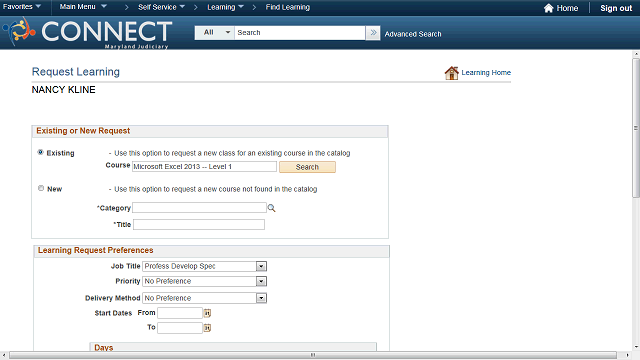This screenshot has width=640, height=360.
Task: Click the Home house icon
Action: [549, 8]
